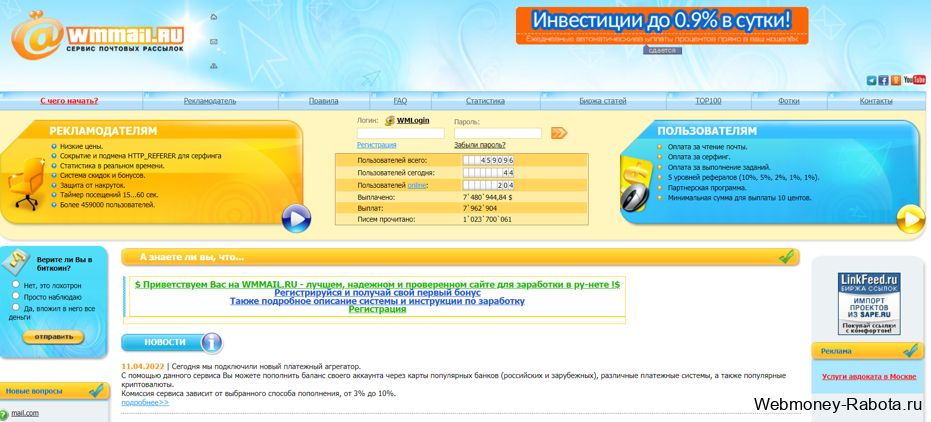931x422 pixels.
Task: Click blue play arrow in Рекламодателям panel
Action: pos(296,218)
